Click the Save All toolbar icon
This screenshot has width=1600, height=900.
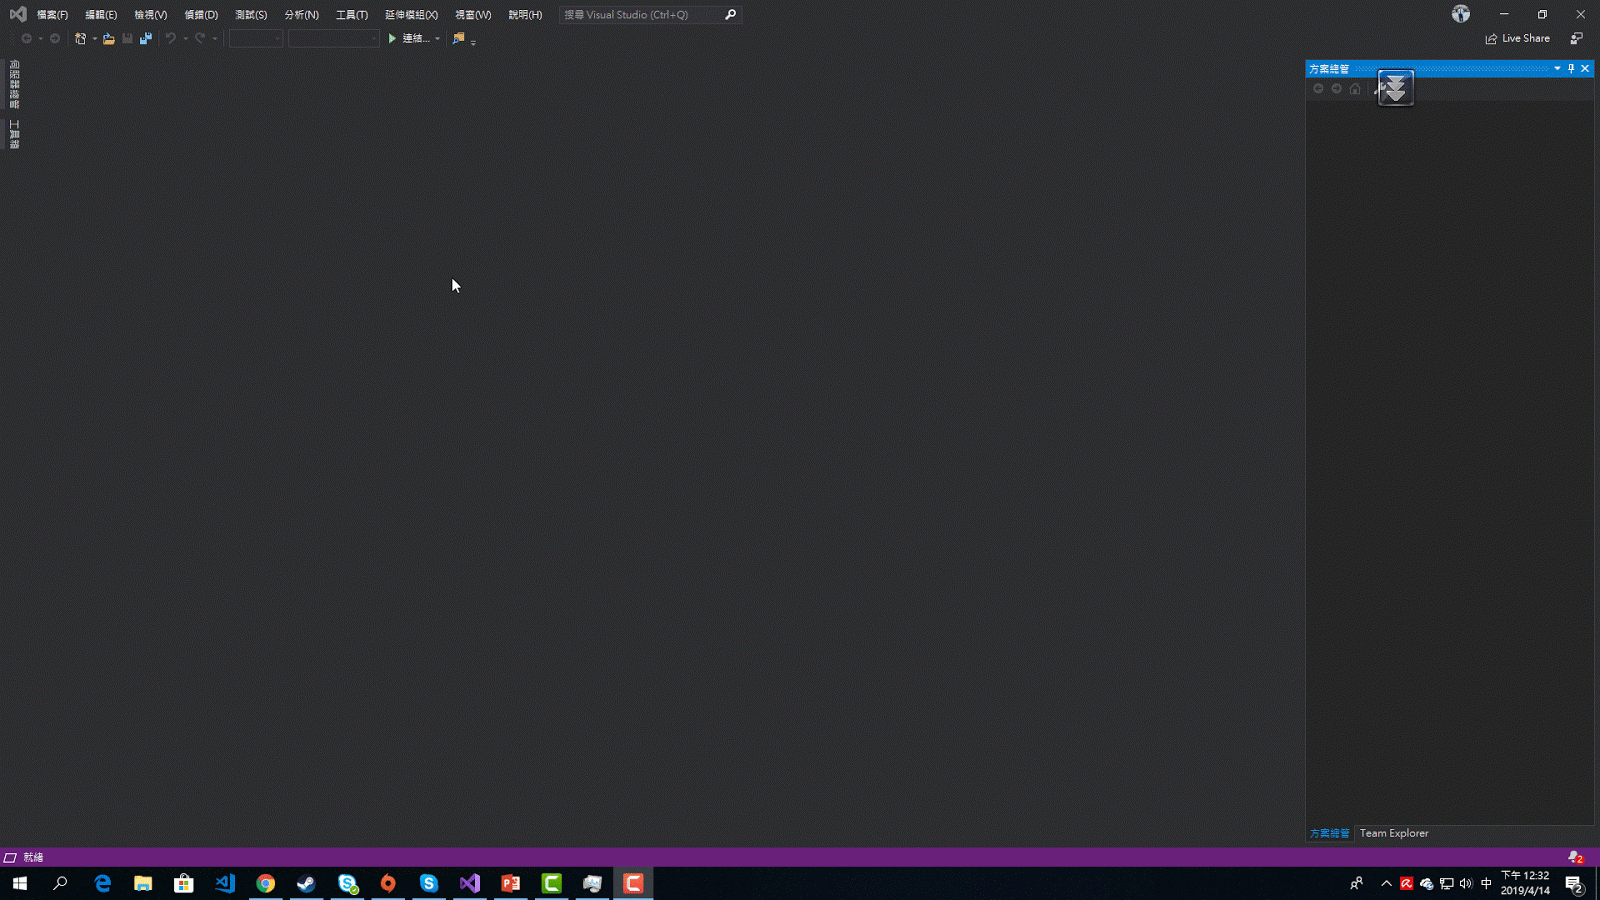pyautogui.click(x=146, y=38)
